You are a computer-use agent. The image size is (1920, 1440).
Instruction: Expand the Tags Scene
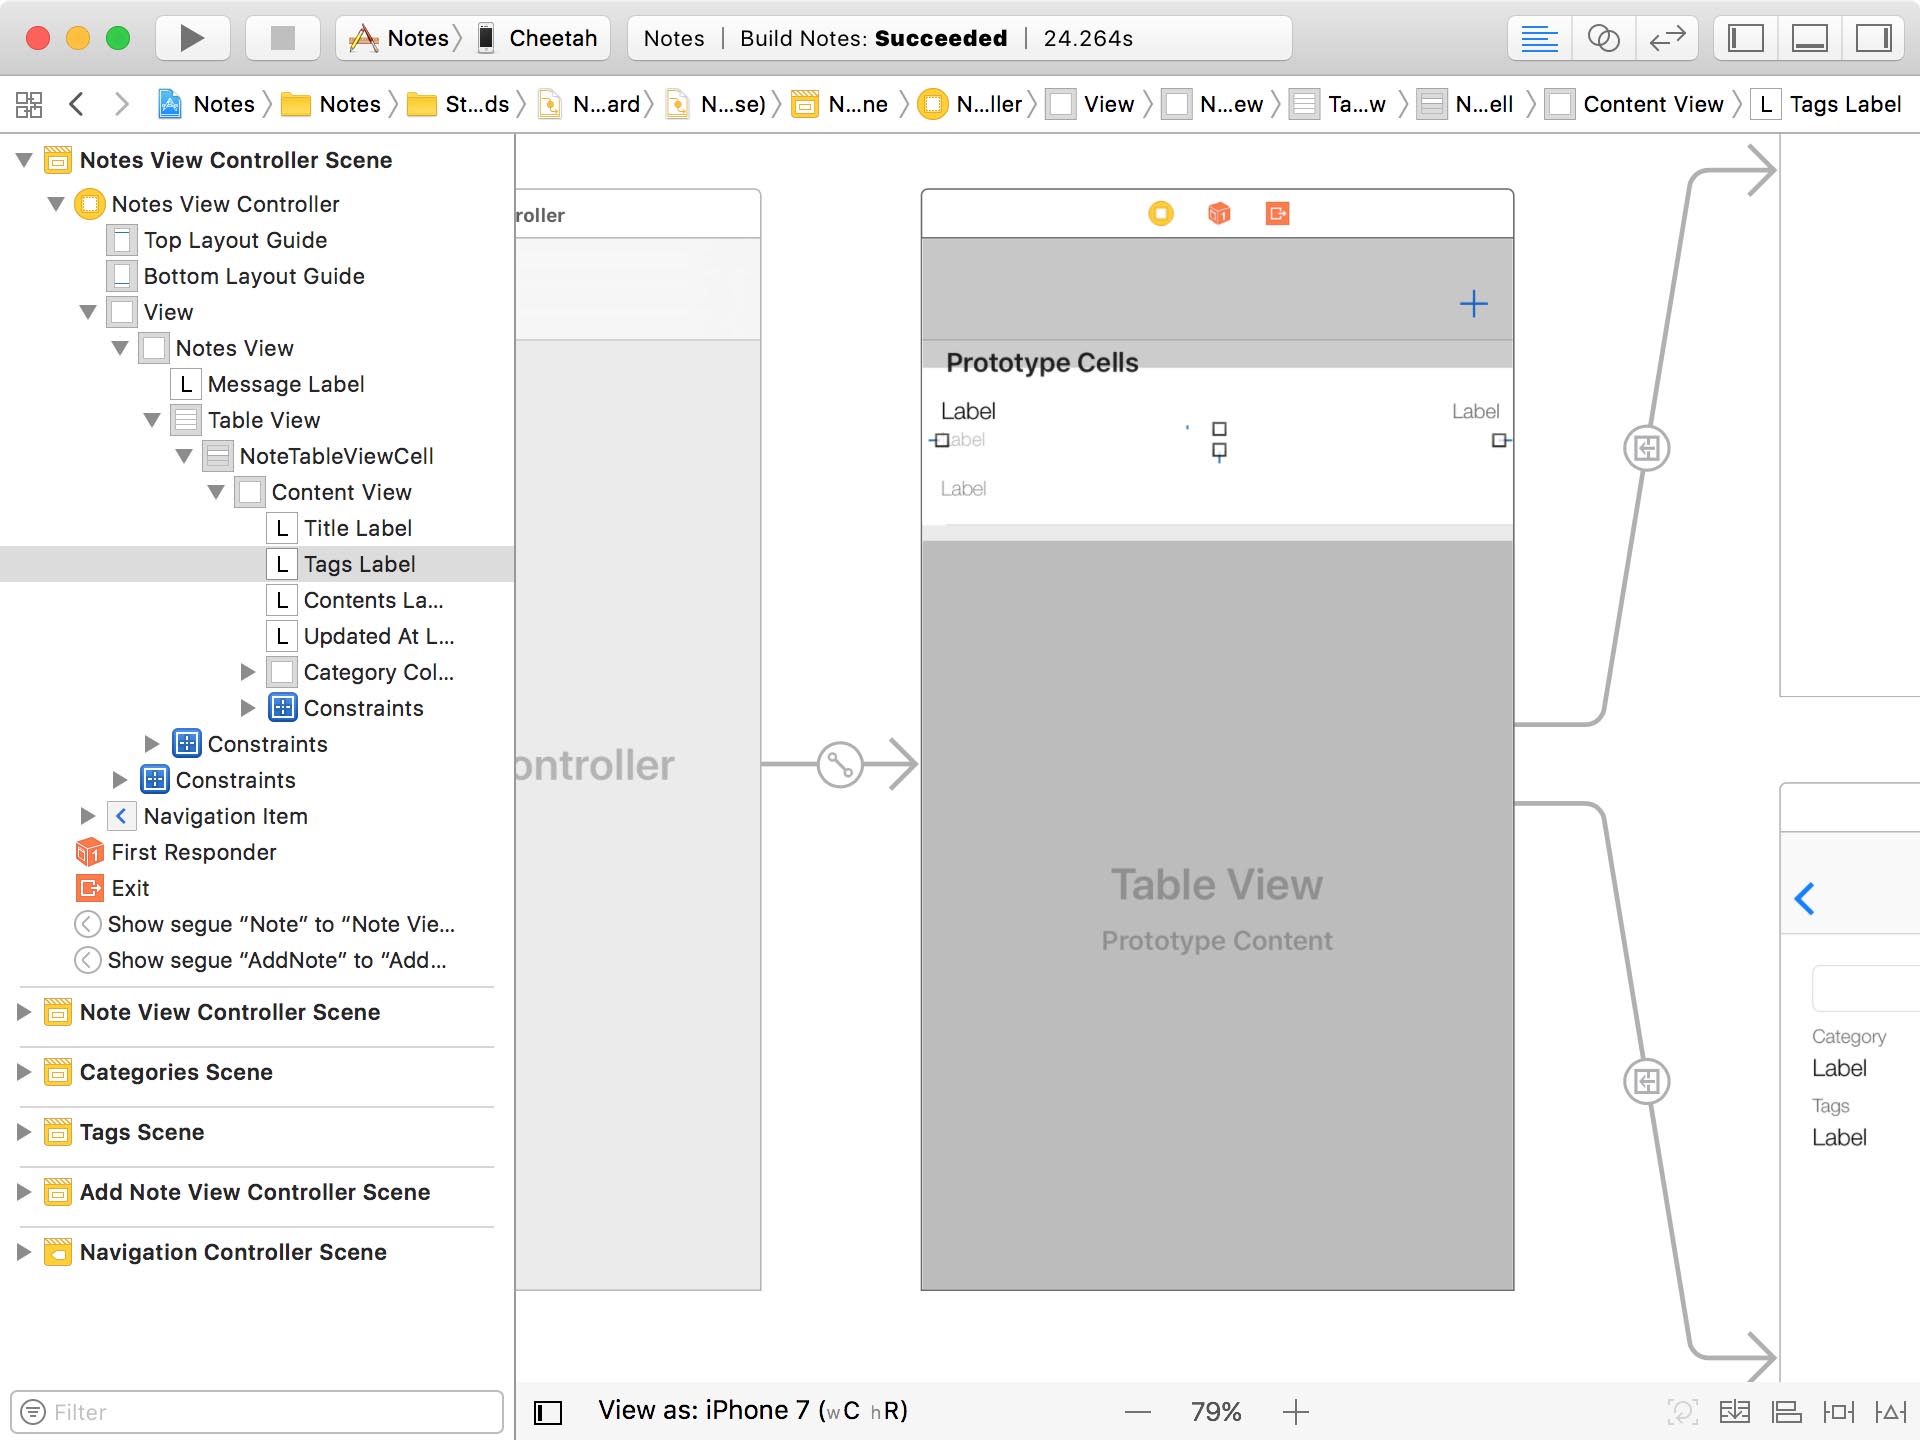click(24, 1132)
